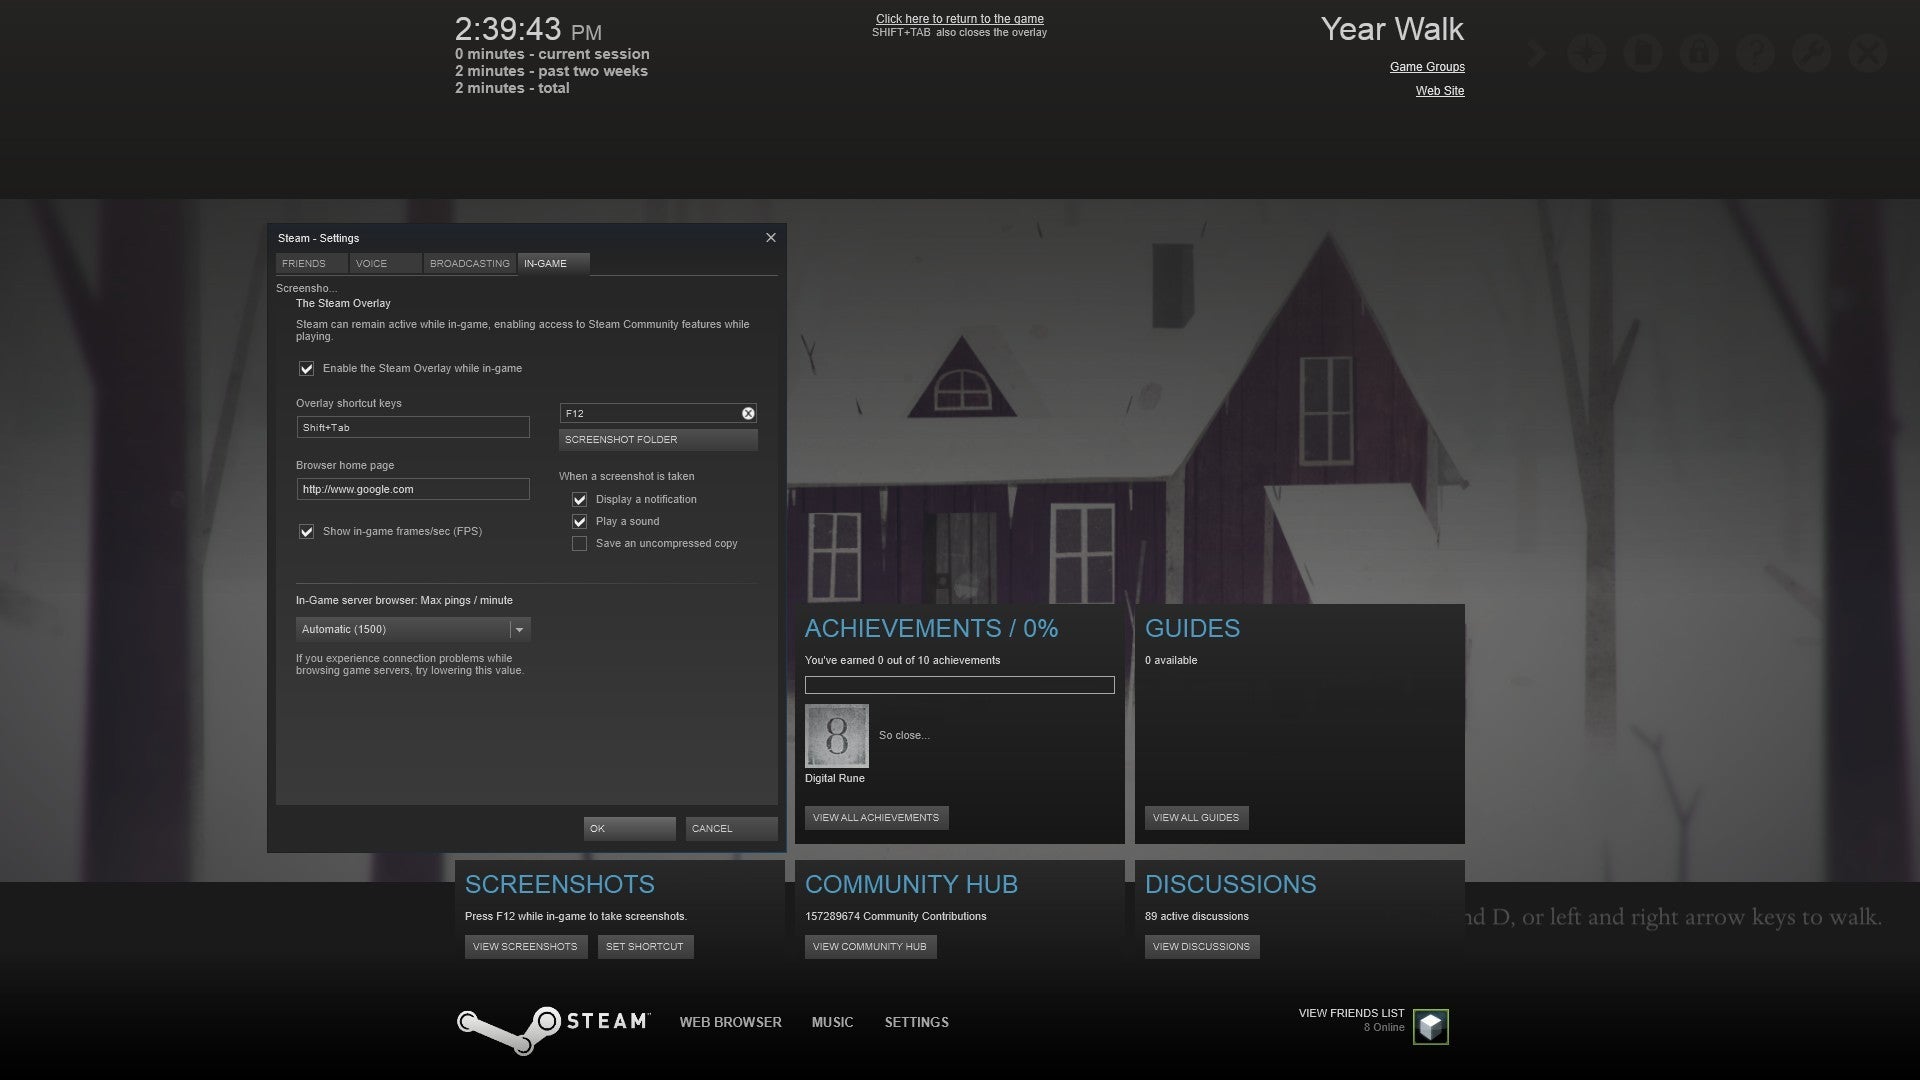Select the IN-GAME tab
1920x1080 pixels.
click(x=545, y=262)
